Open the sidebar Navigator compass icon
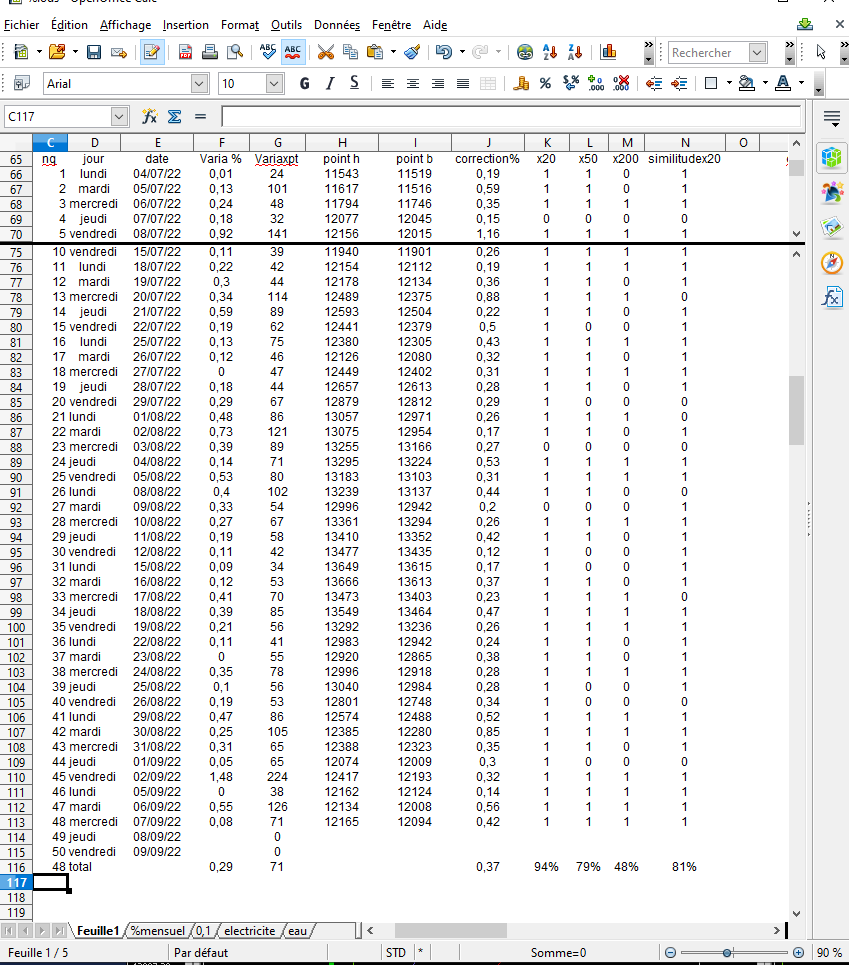 [x=831, y=262]
